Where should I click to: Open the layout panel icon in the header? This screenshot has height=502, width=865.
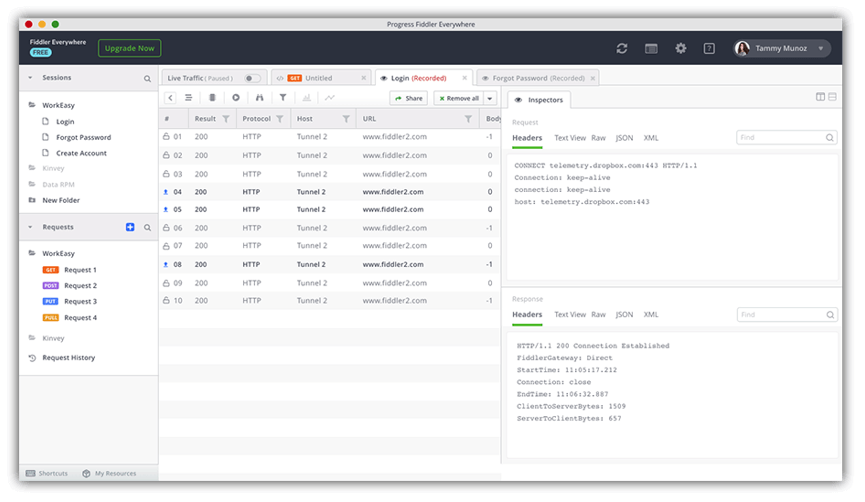pos(651,49)
